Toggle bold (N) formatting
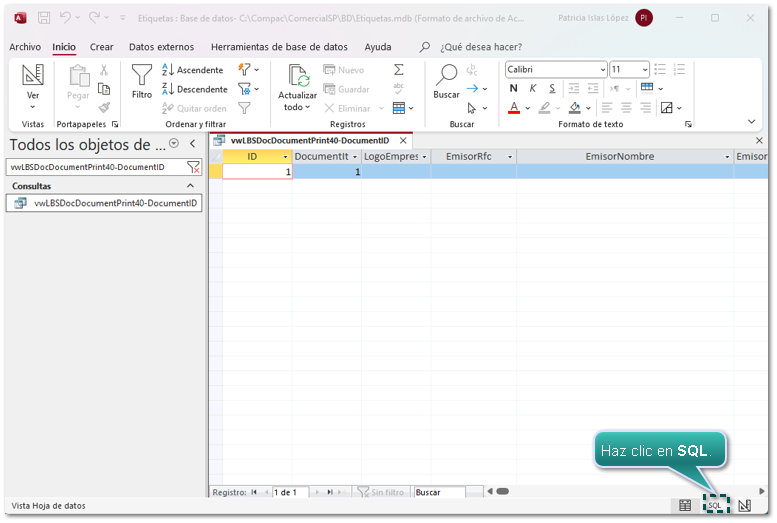777x523 pixels. coord(514,89)
